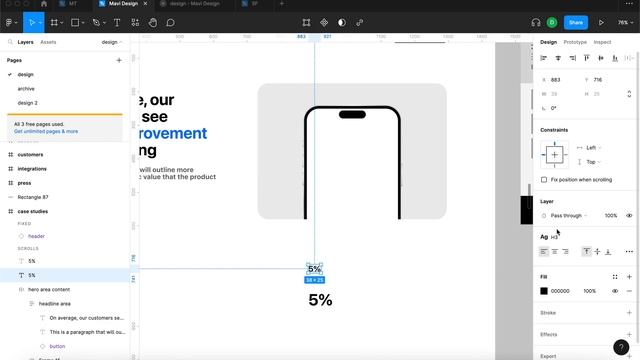Click the black fill color swatch
Image resolution: width=640 pixels, height=360 pixels.
[x=544, y=291]
